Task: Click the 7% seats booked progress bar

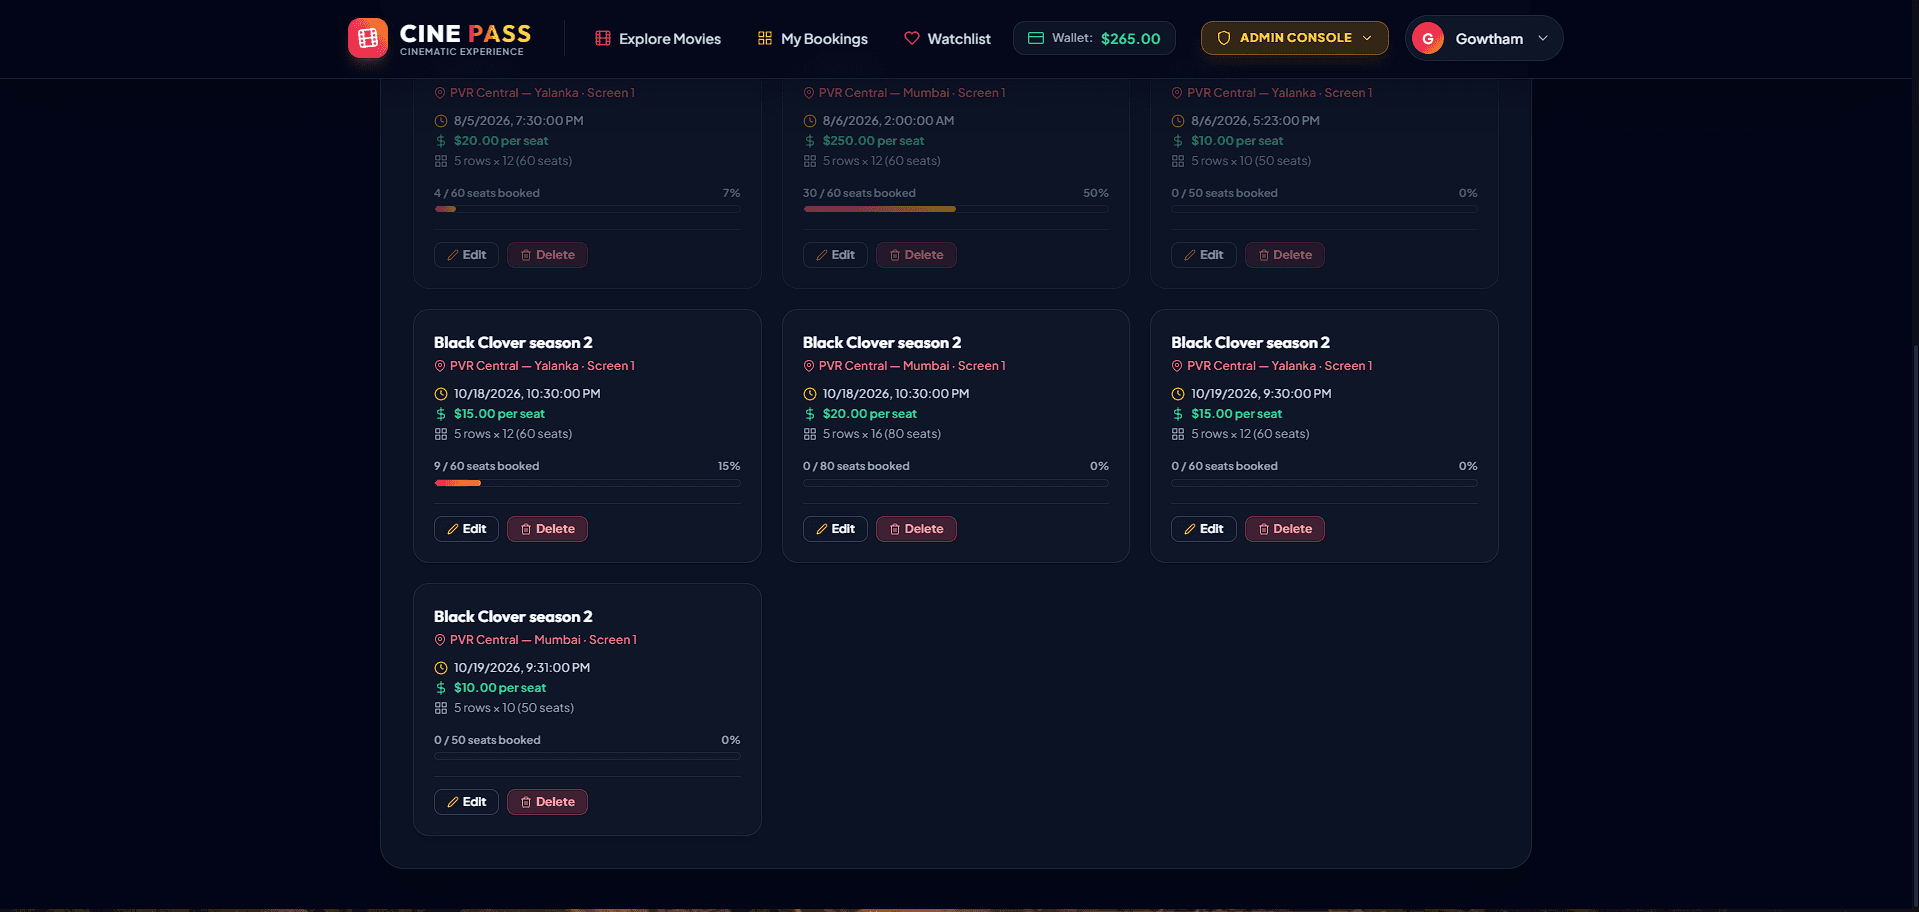Action: (x=587, y=209)
